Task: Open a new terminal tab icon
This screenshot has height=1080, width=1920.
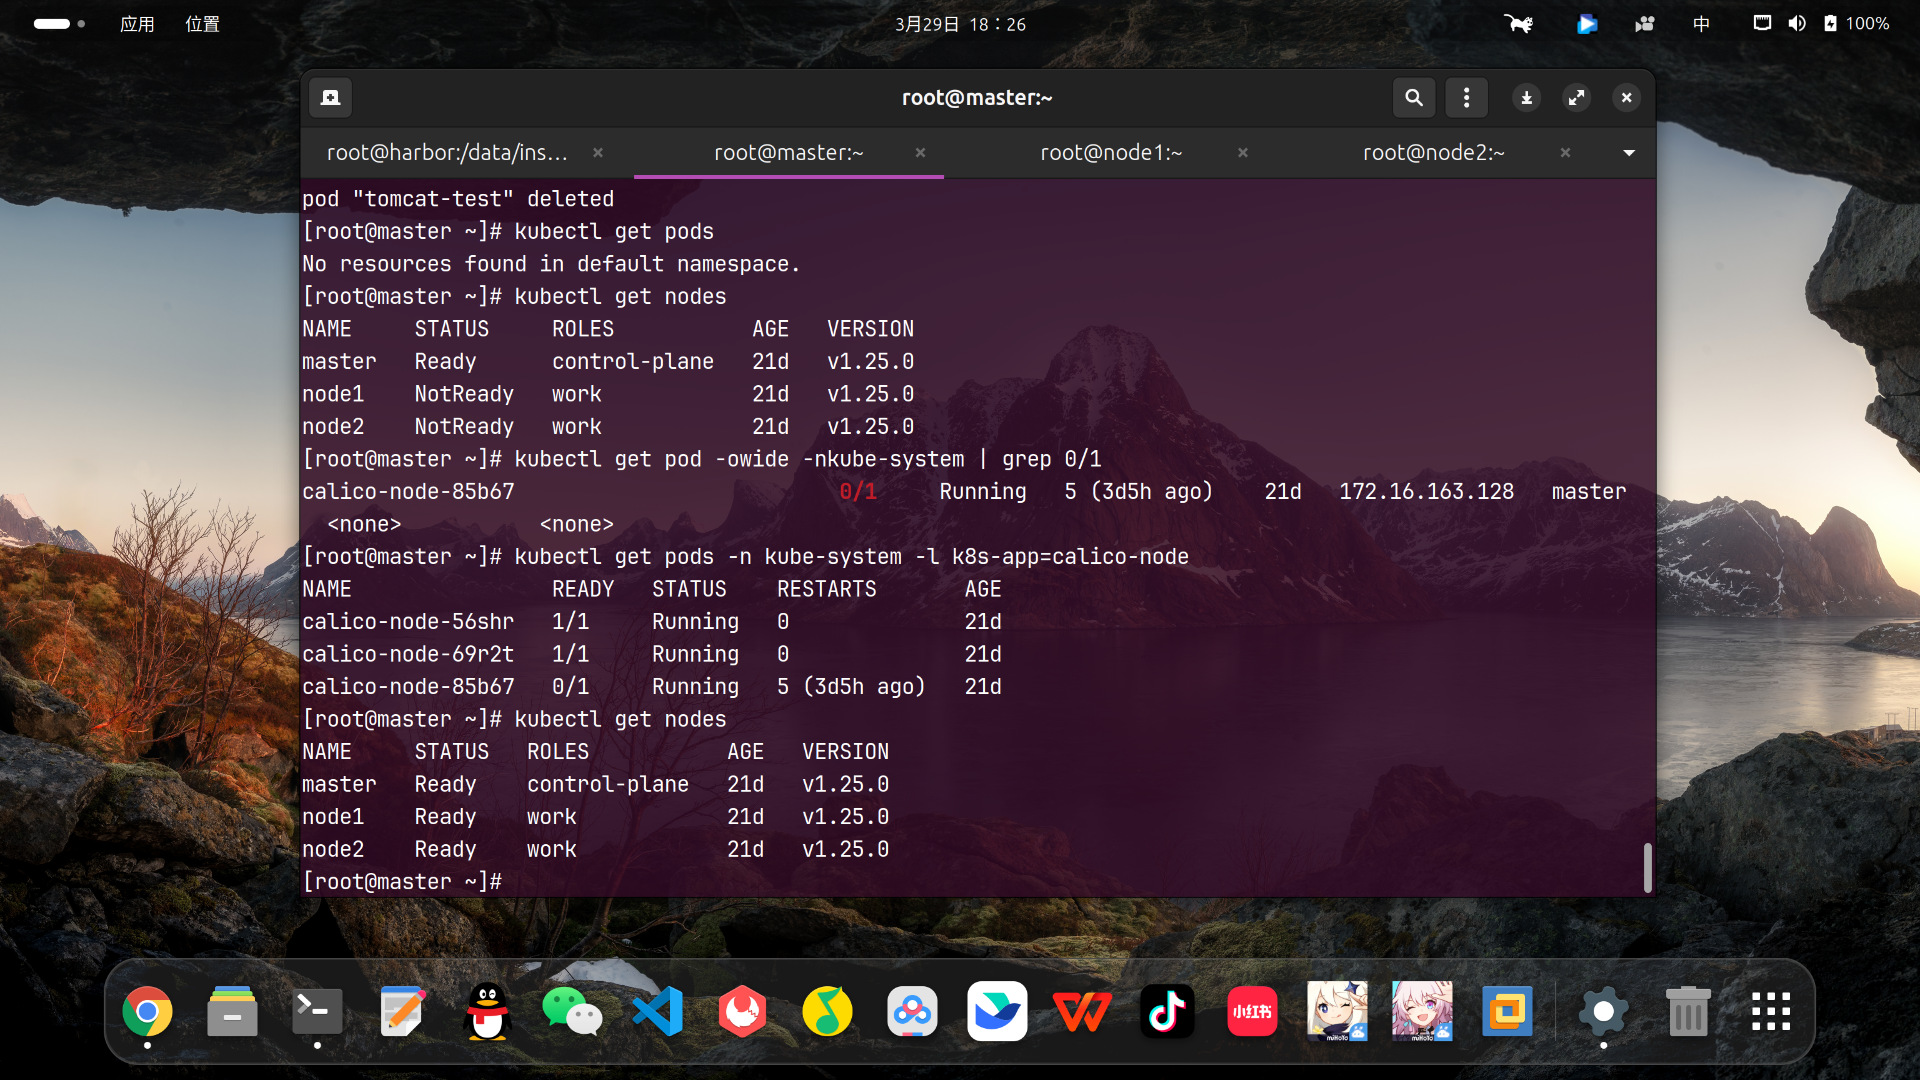Action: pos(331,97)
